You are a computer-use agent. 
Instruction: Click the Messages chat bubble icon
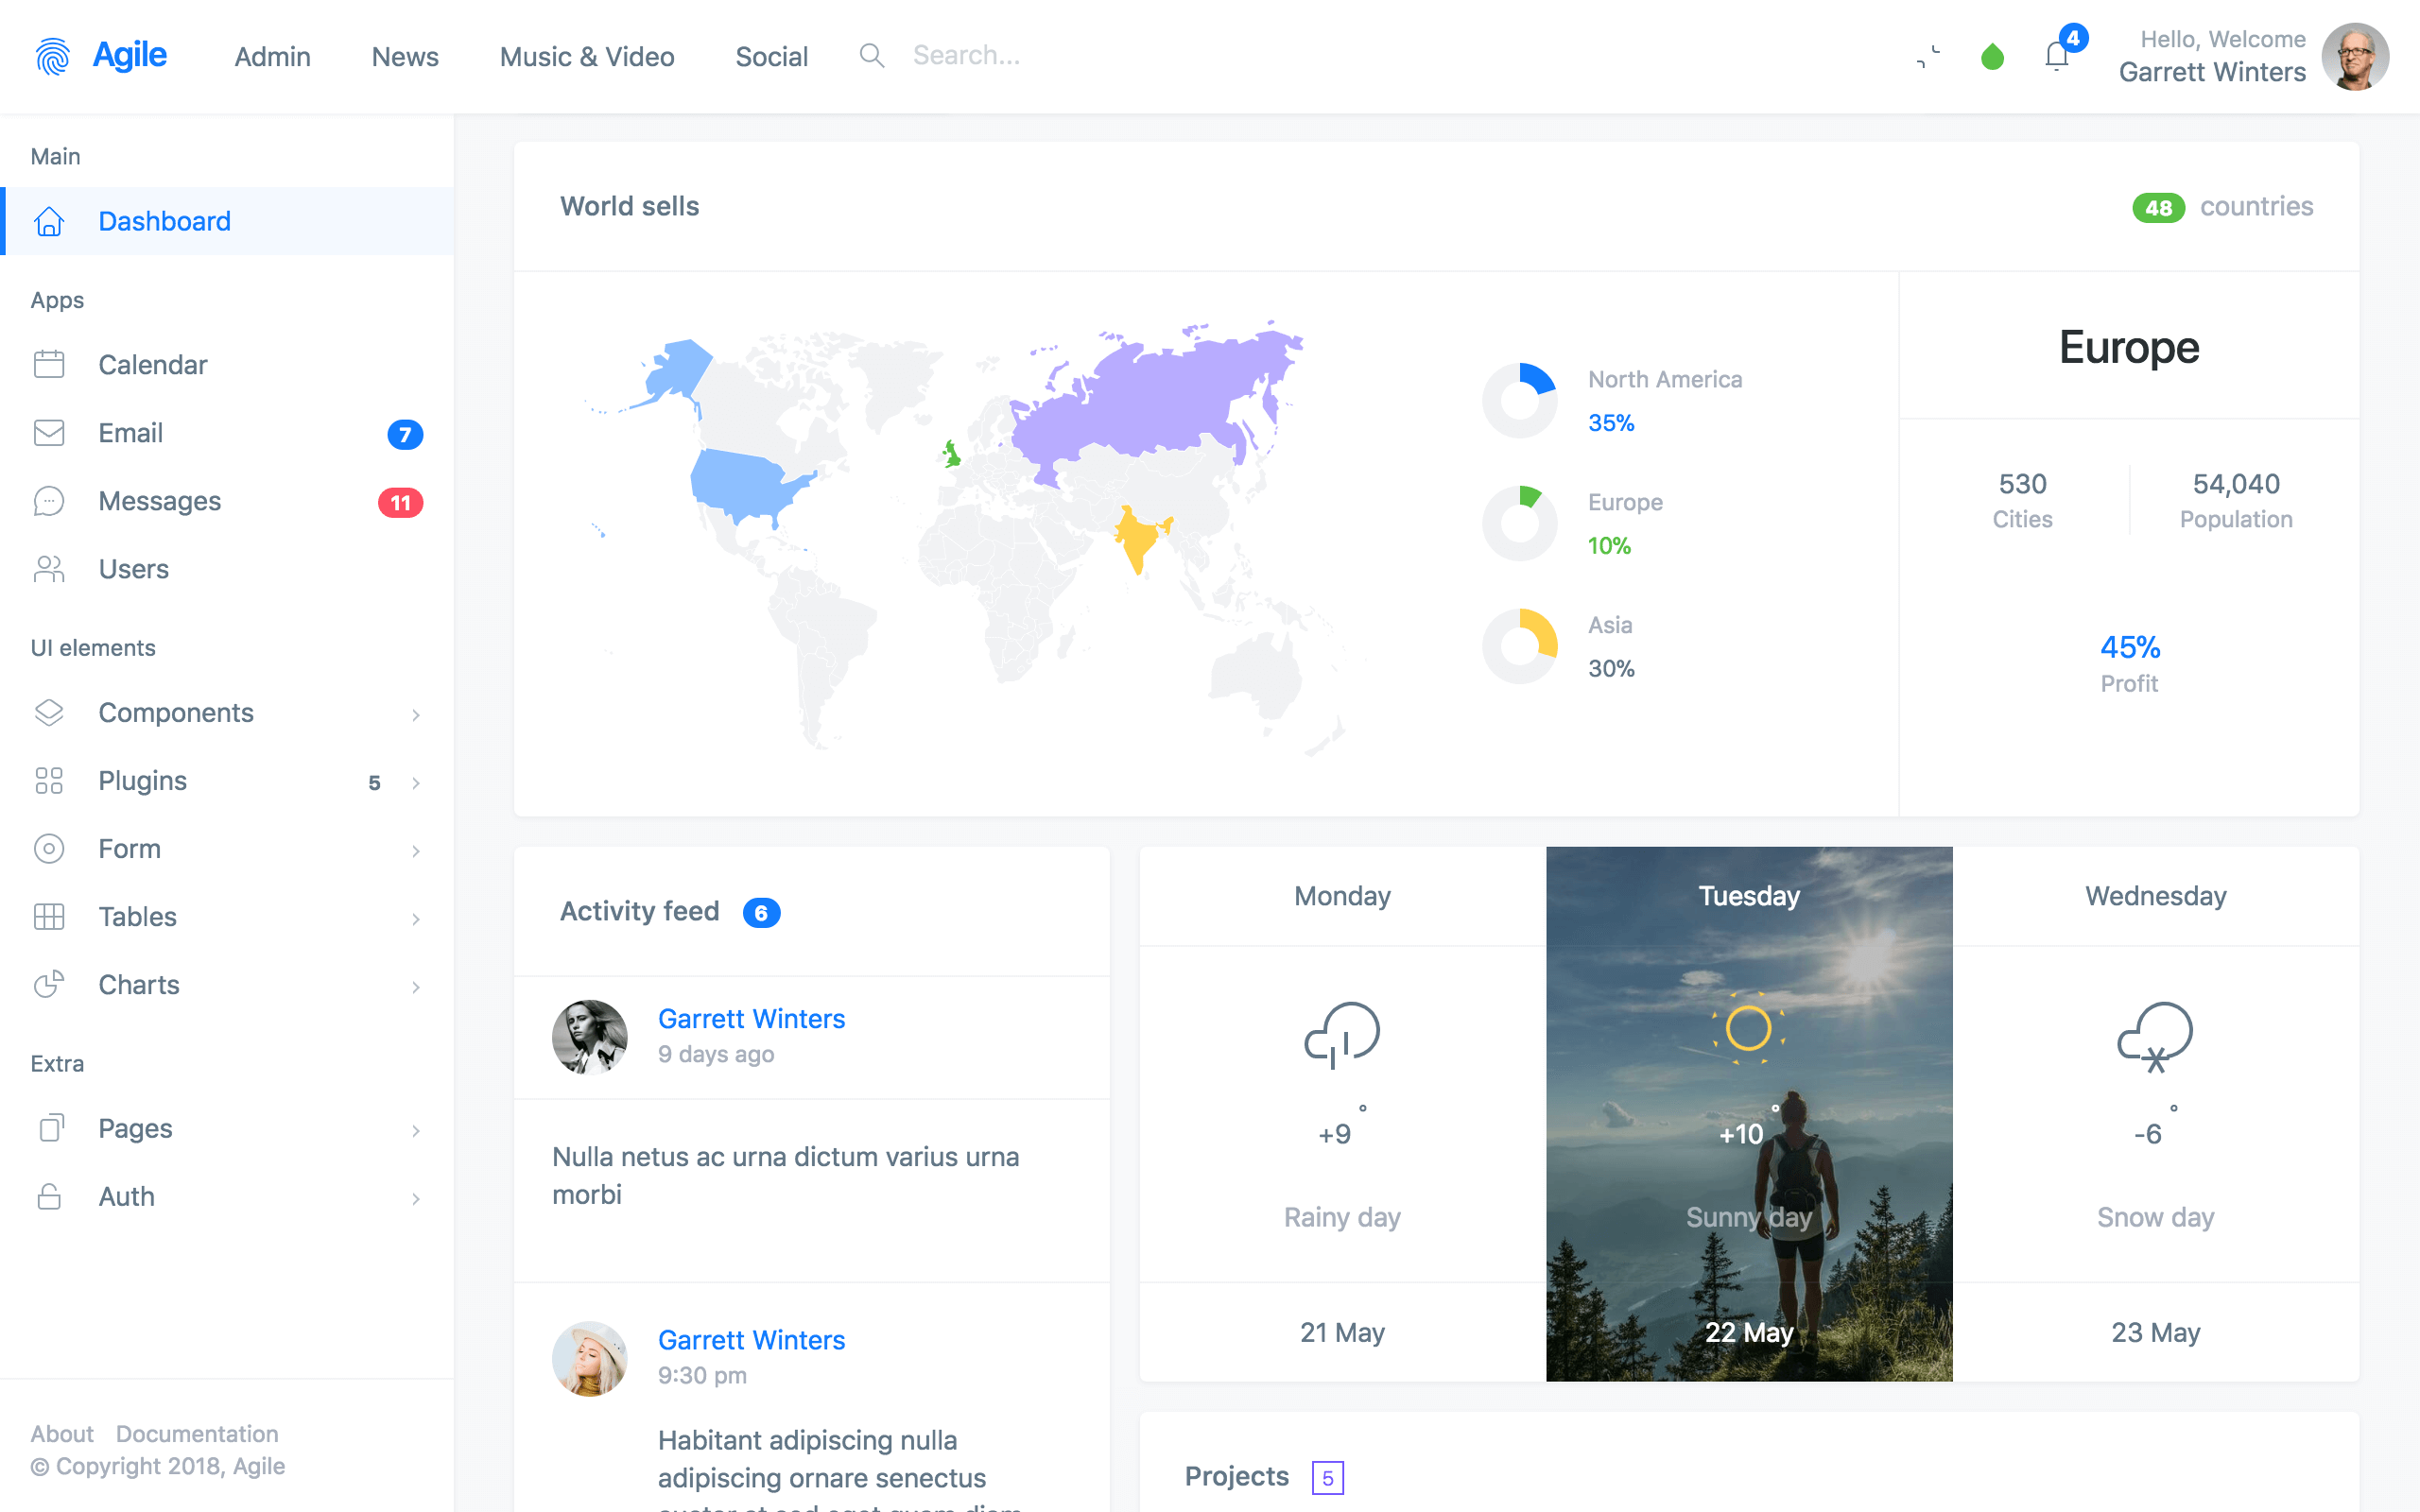[x=49, y=501]
